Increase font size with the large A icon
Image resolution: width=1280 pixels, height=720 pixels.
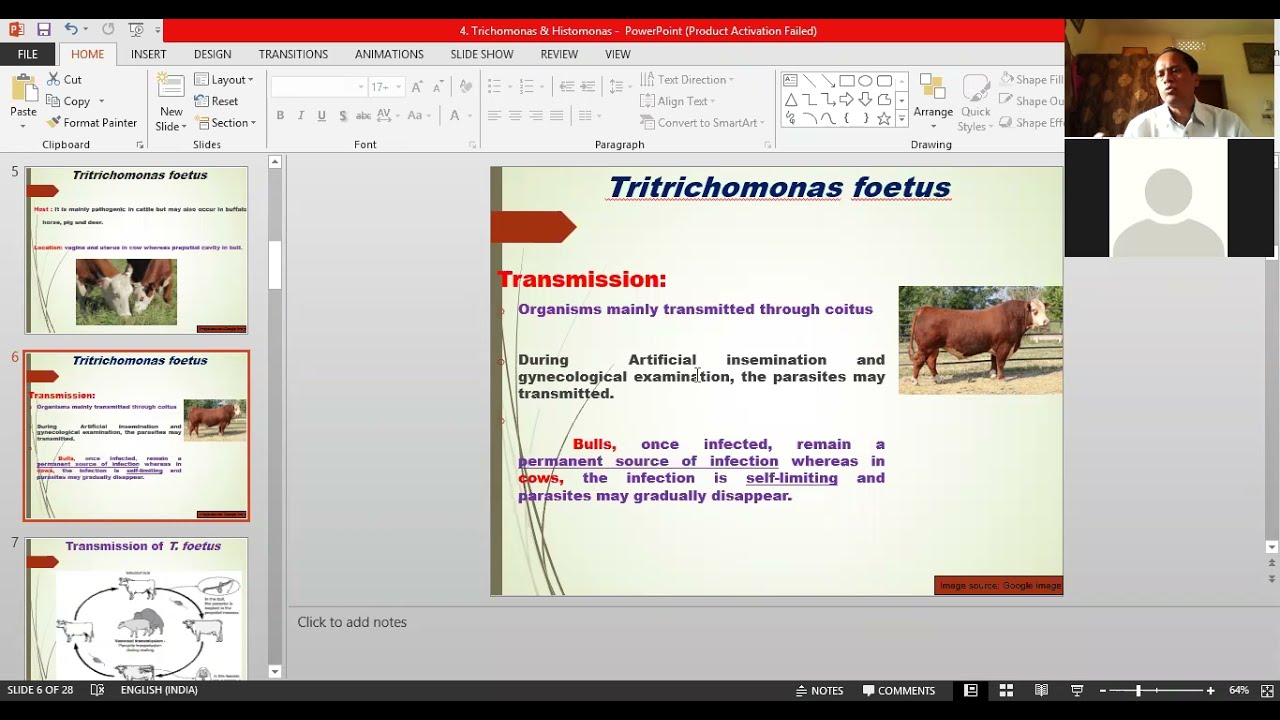pyautogui.click(x=417, y=87)
